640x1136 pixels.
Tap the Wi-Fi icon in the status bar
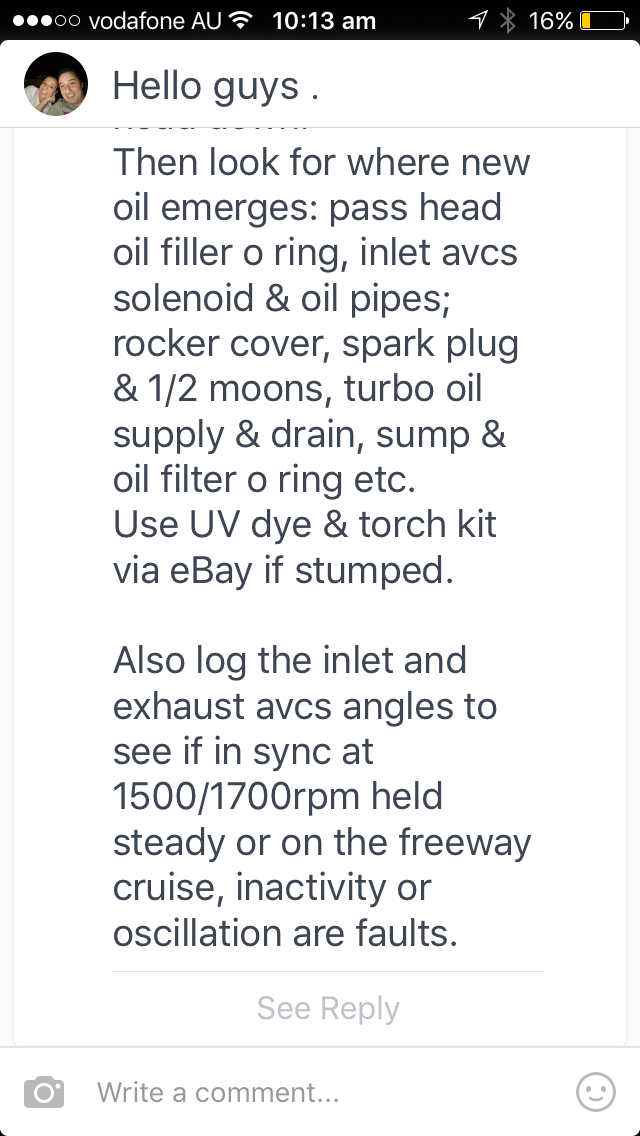(240, 20)
